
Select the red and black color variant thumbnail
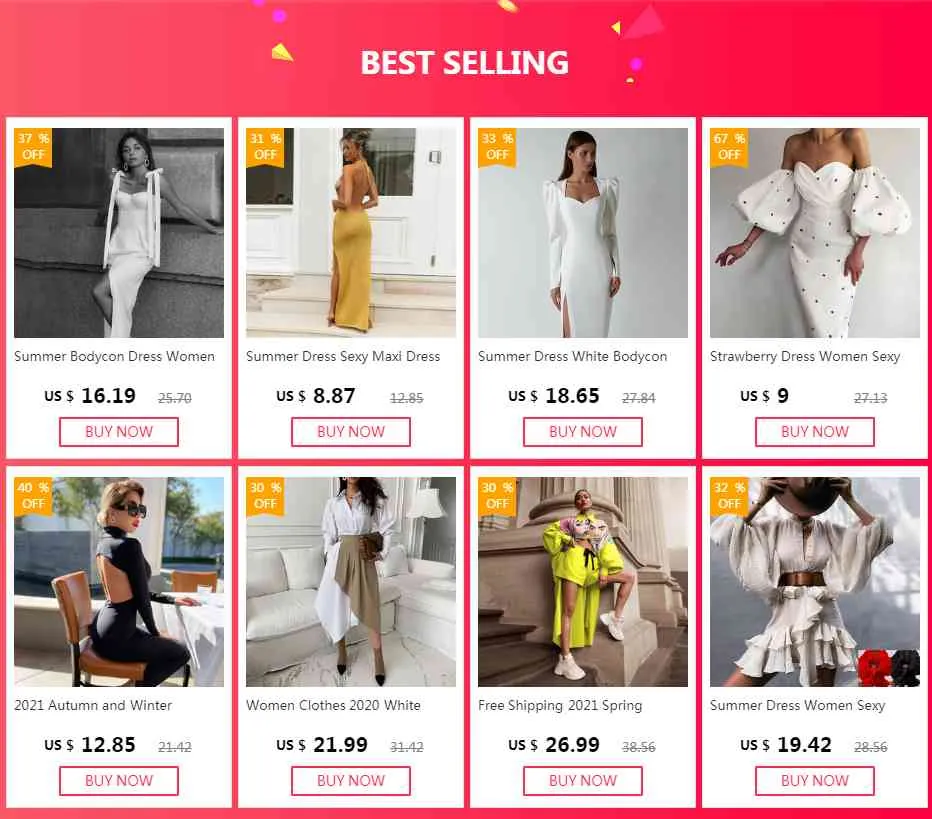coord(888,668)
